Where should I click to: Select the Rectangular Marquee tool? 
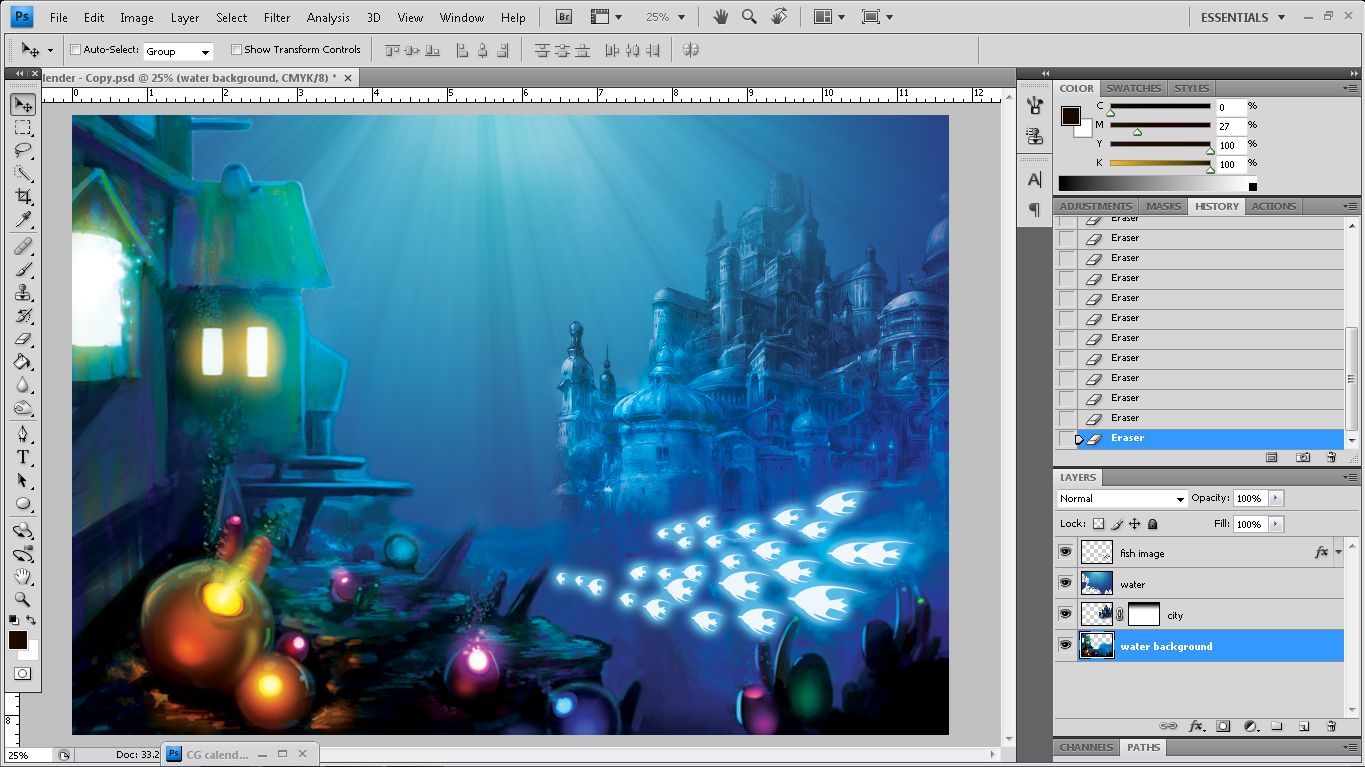[x=23, y=128]
